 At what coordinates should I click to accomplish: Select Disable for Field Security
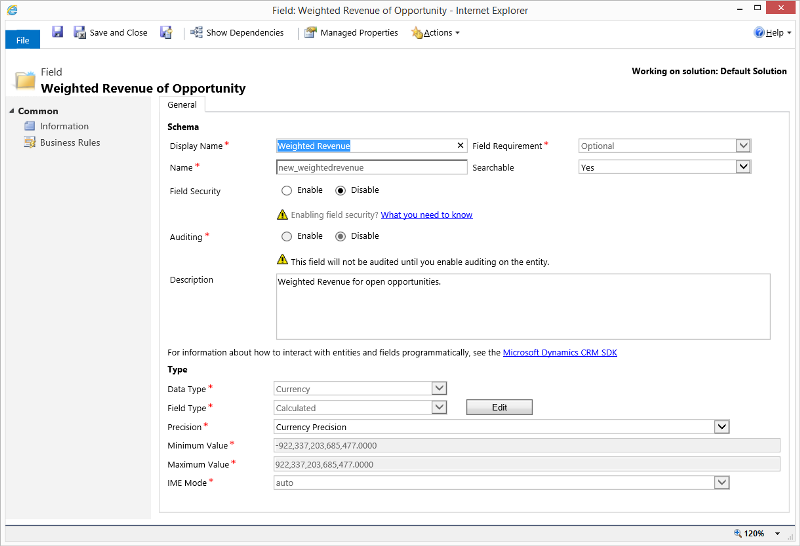[x=341, y=190]
